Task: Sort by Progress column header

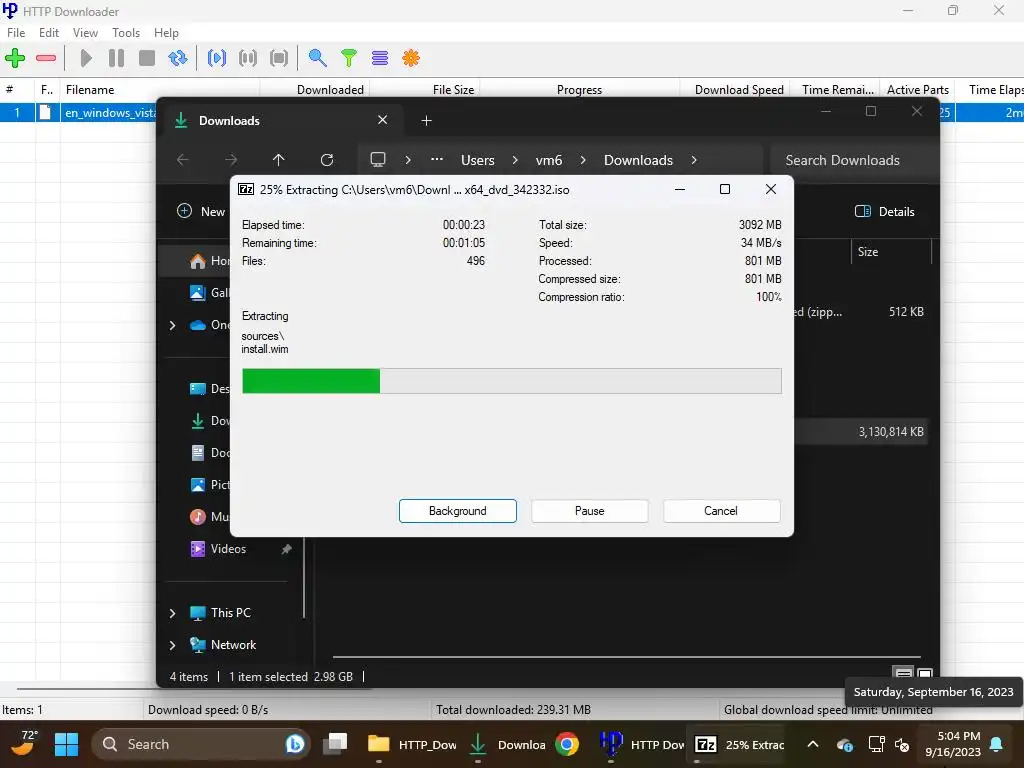Action: pyautogui.click(x=579, y=89)
